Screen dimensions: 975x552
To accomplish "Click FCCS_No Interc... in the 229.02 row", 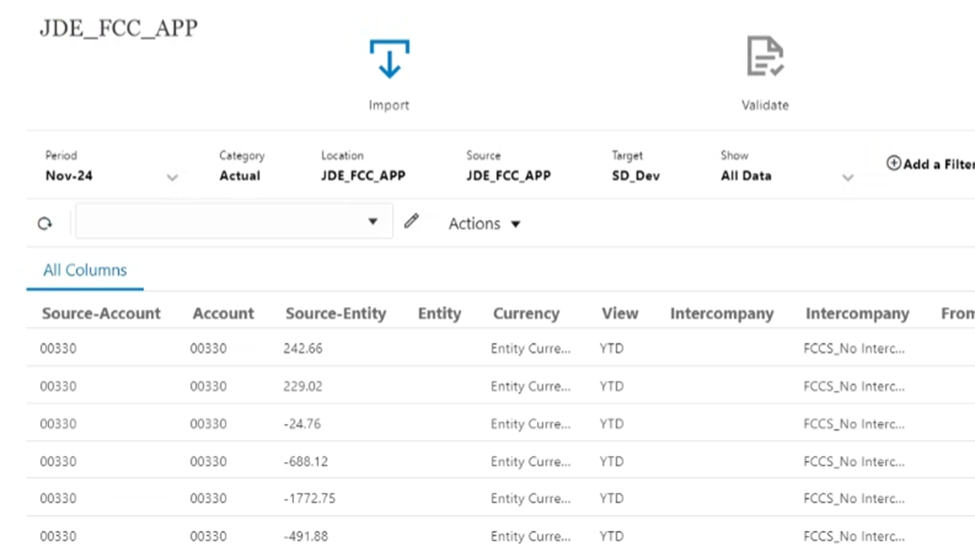I will tap(854, 386).
